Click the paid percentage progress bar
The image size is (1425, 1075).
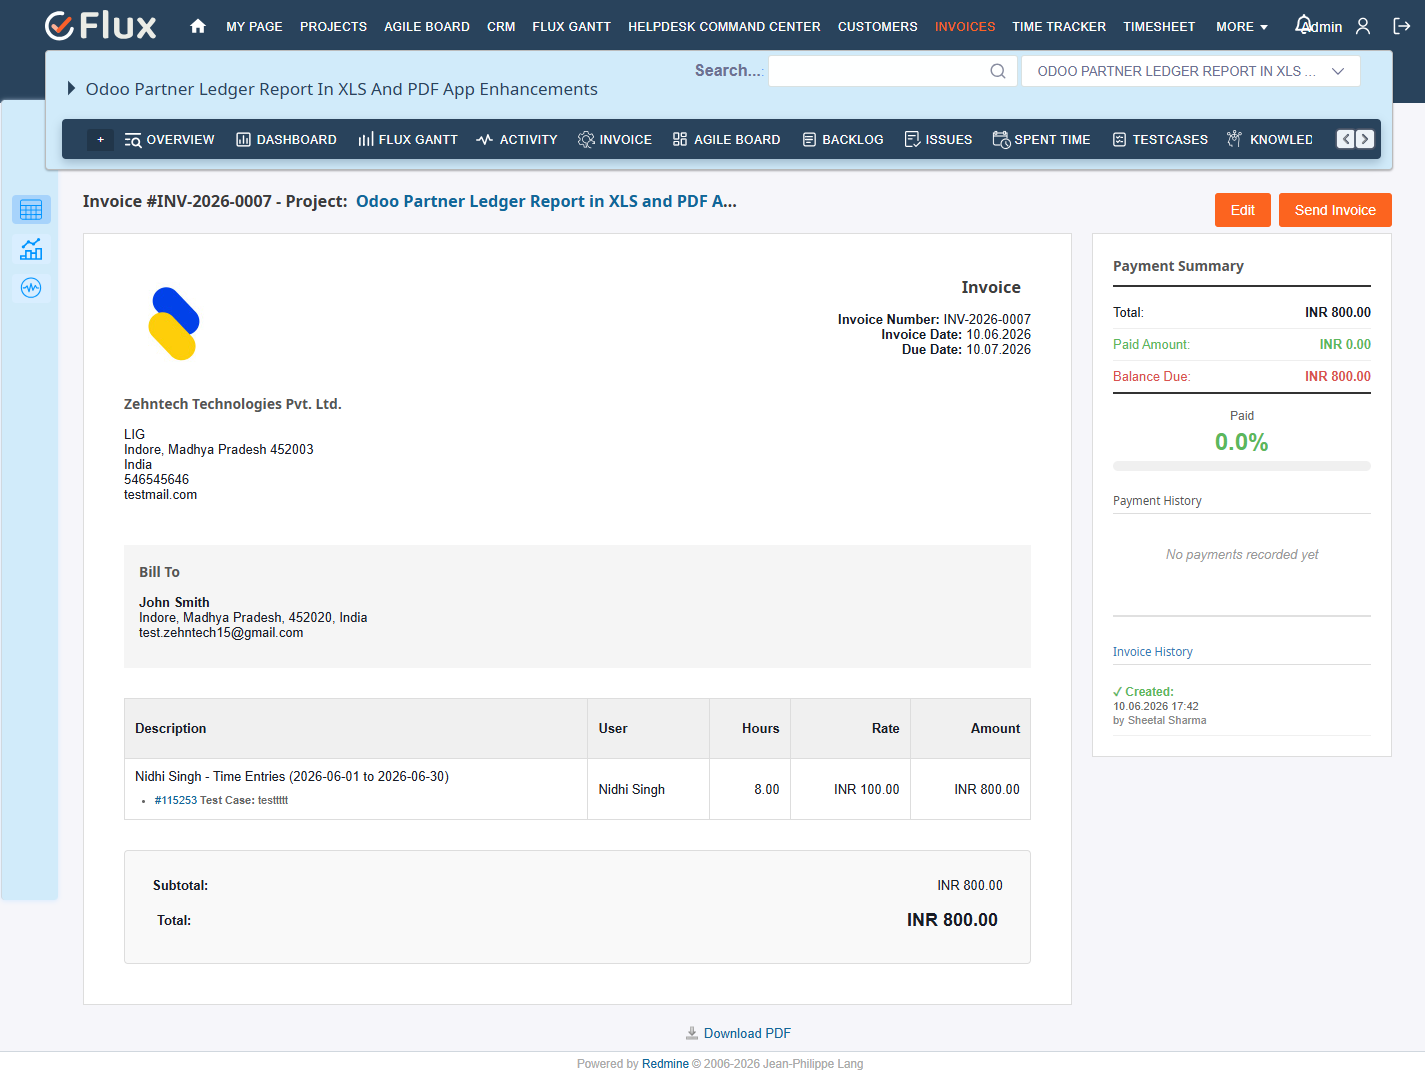(x=1242, y=466)
